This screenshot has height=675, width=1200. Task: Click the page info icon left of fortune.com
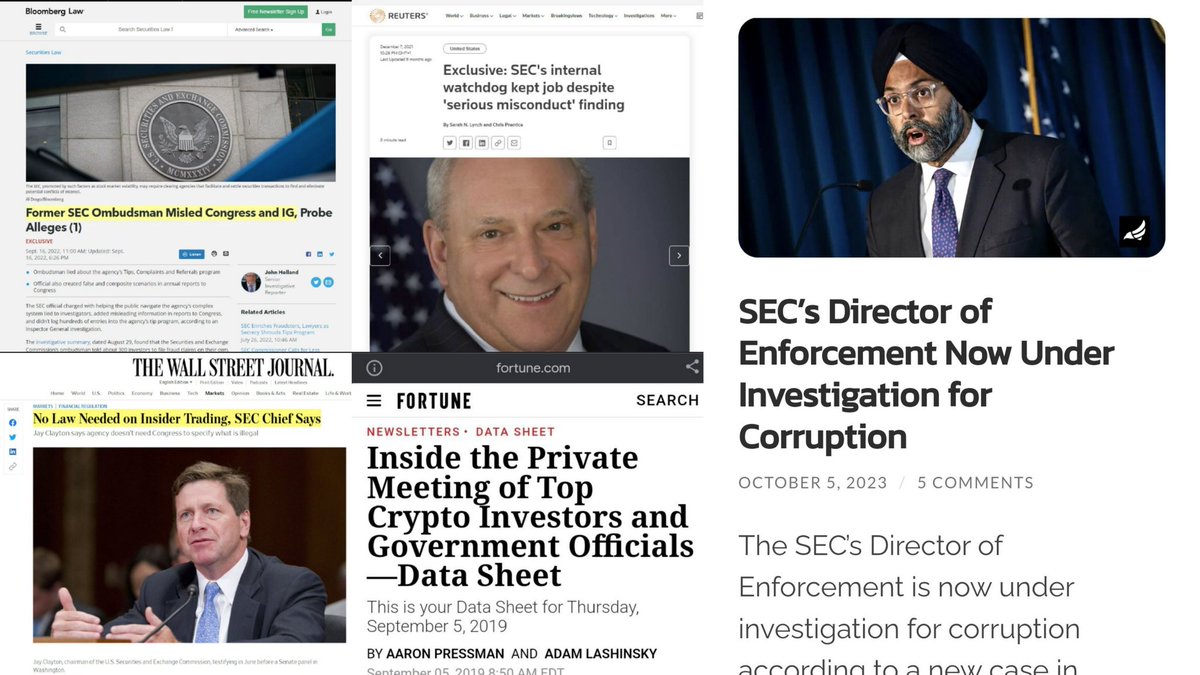coord(374,367)
